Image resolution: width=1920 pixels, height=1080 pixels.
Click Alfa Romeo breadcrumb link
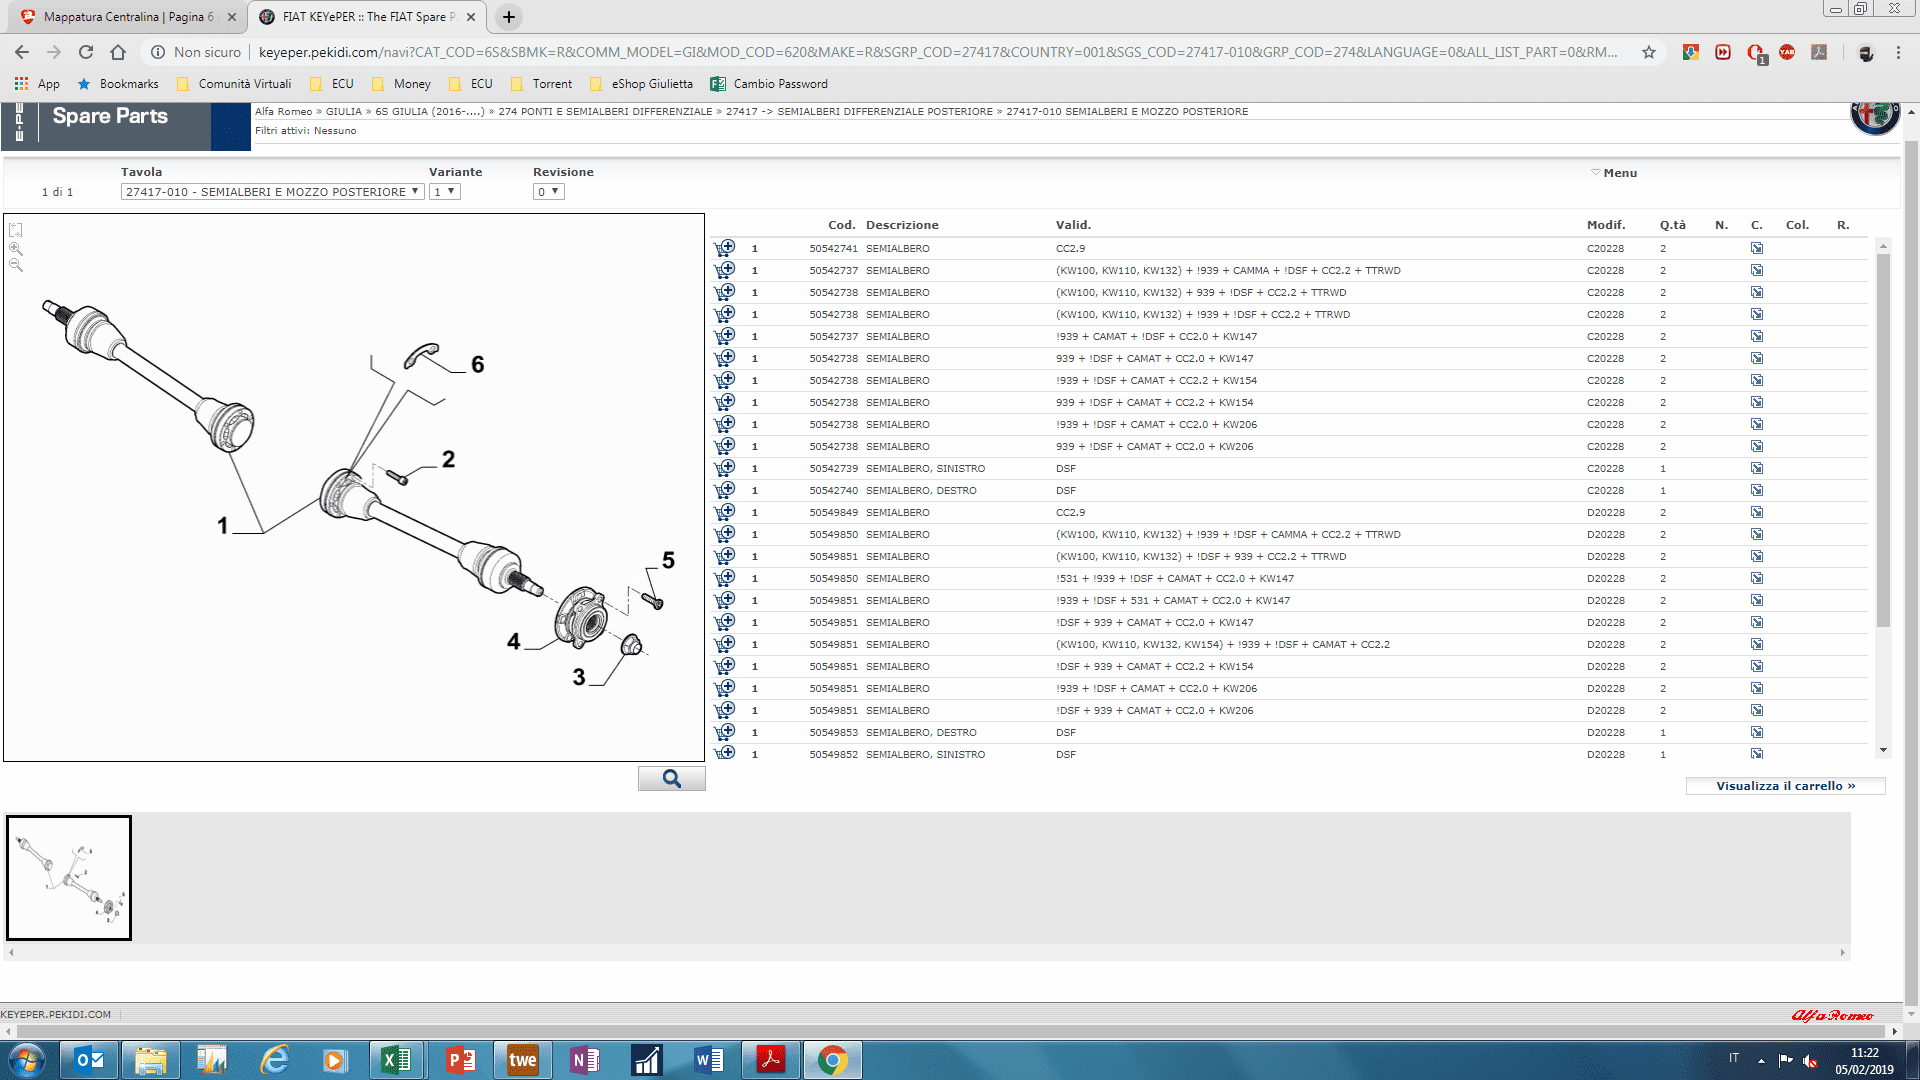pos(283,112)
